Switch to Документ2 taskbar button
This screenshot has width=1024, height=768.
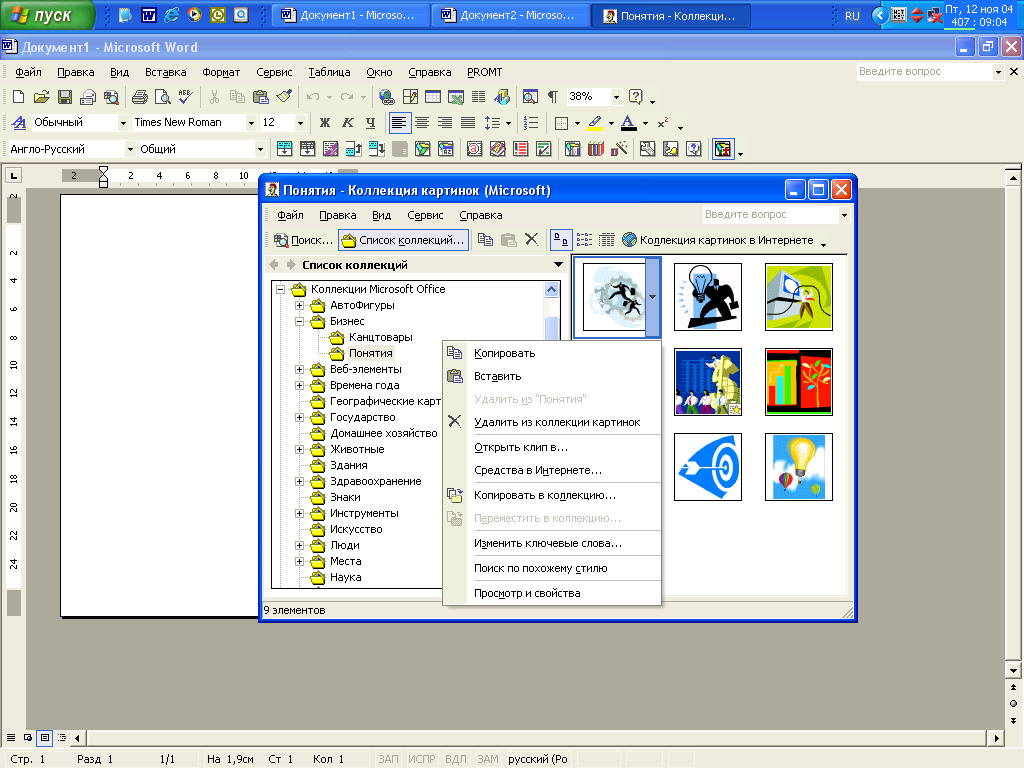pyautogui.click(x=510, y=16)
